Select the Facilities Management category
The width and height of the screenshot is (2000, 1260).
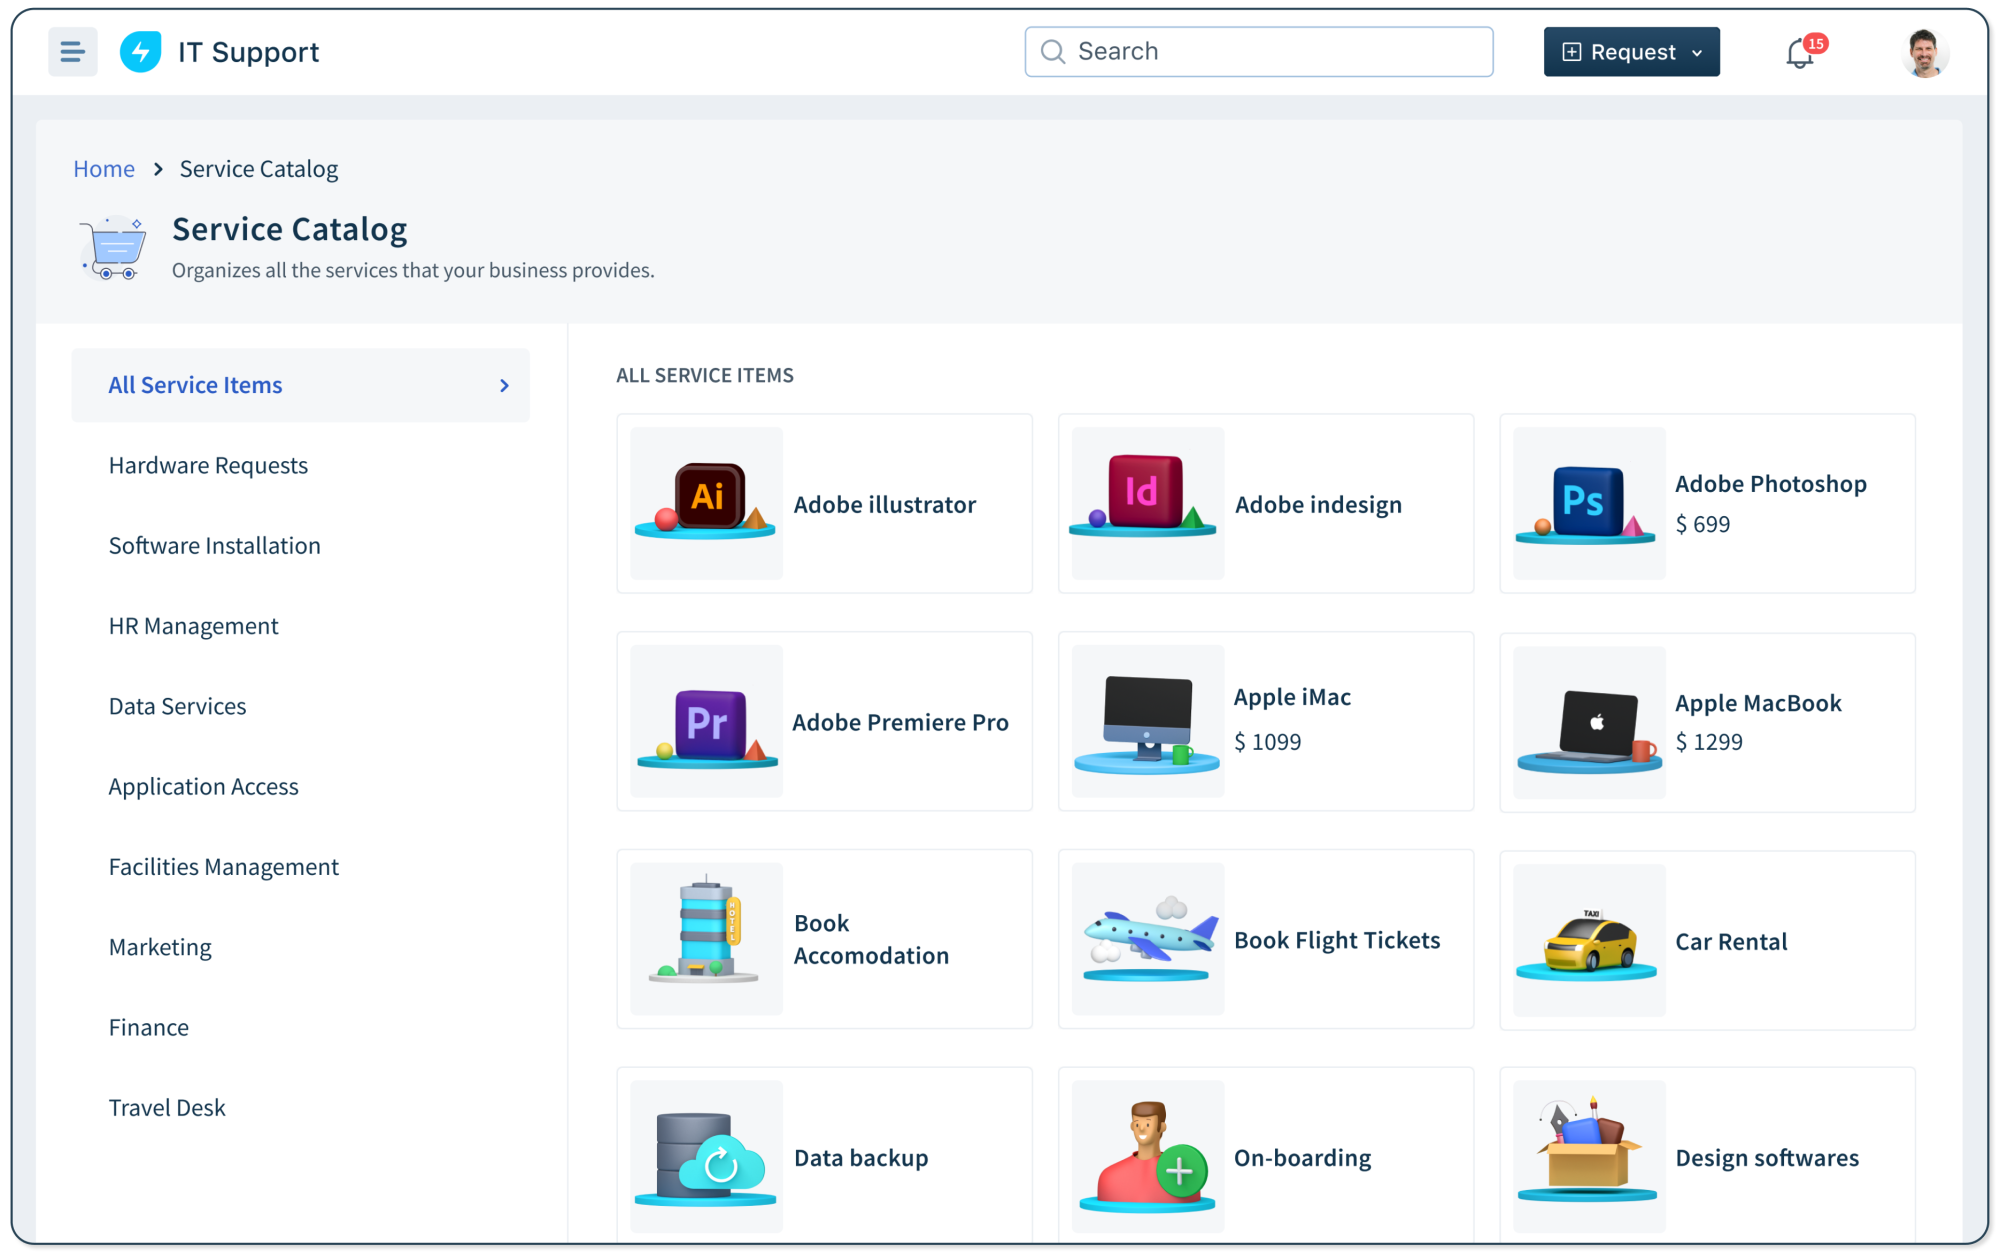click(225, 865)
